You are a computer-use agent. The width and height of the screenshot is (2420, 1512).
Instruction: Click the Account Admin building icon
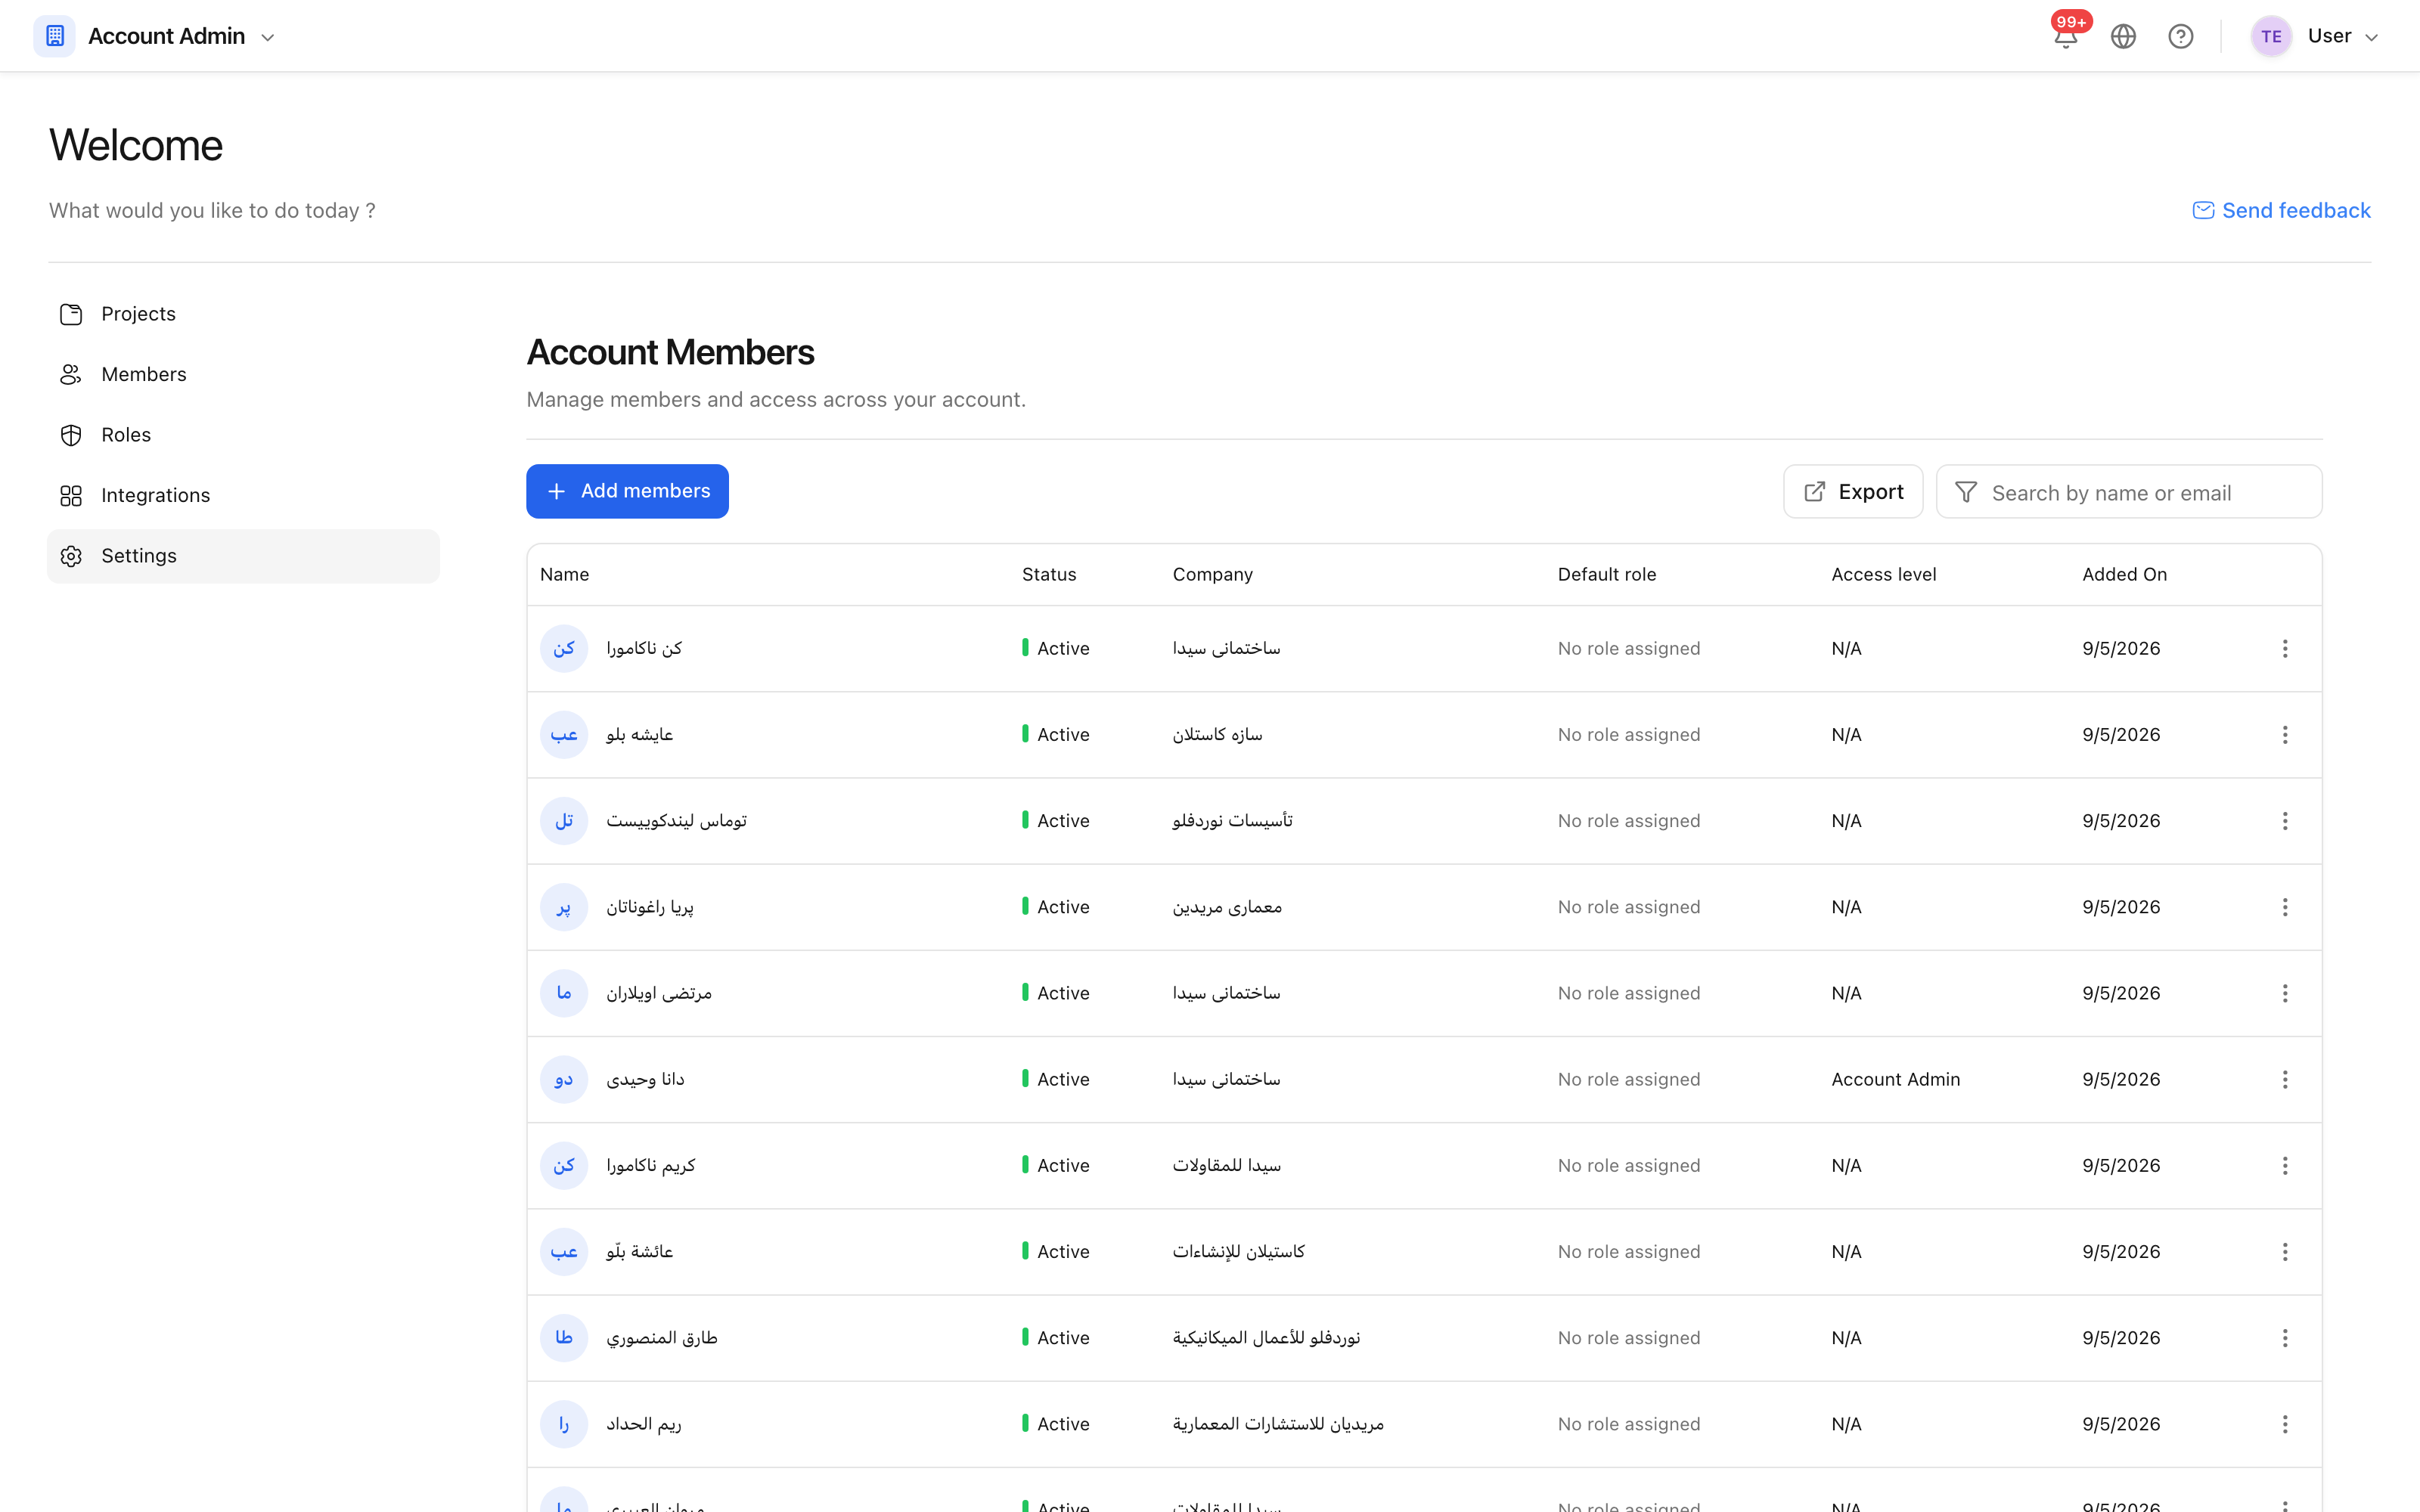pyautogui.click(x=55, y=36)
